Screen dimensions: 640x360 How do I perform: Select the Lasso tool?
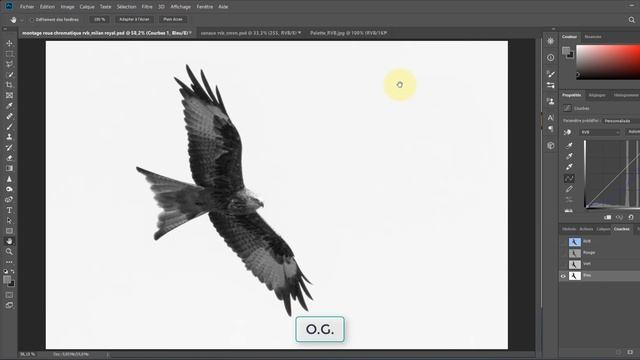9,64
